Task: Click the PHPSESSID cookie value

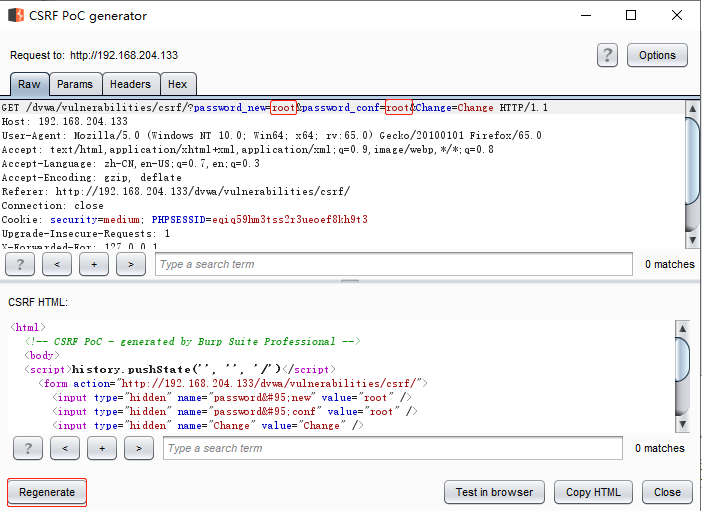Action: (x=290, y=219)
